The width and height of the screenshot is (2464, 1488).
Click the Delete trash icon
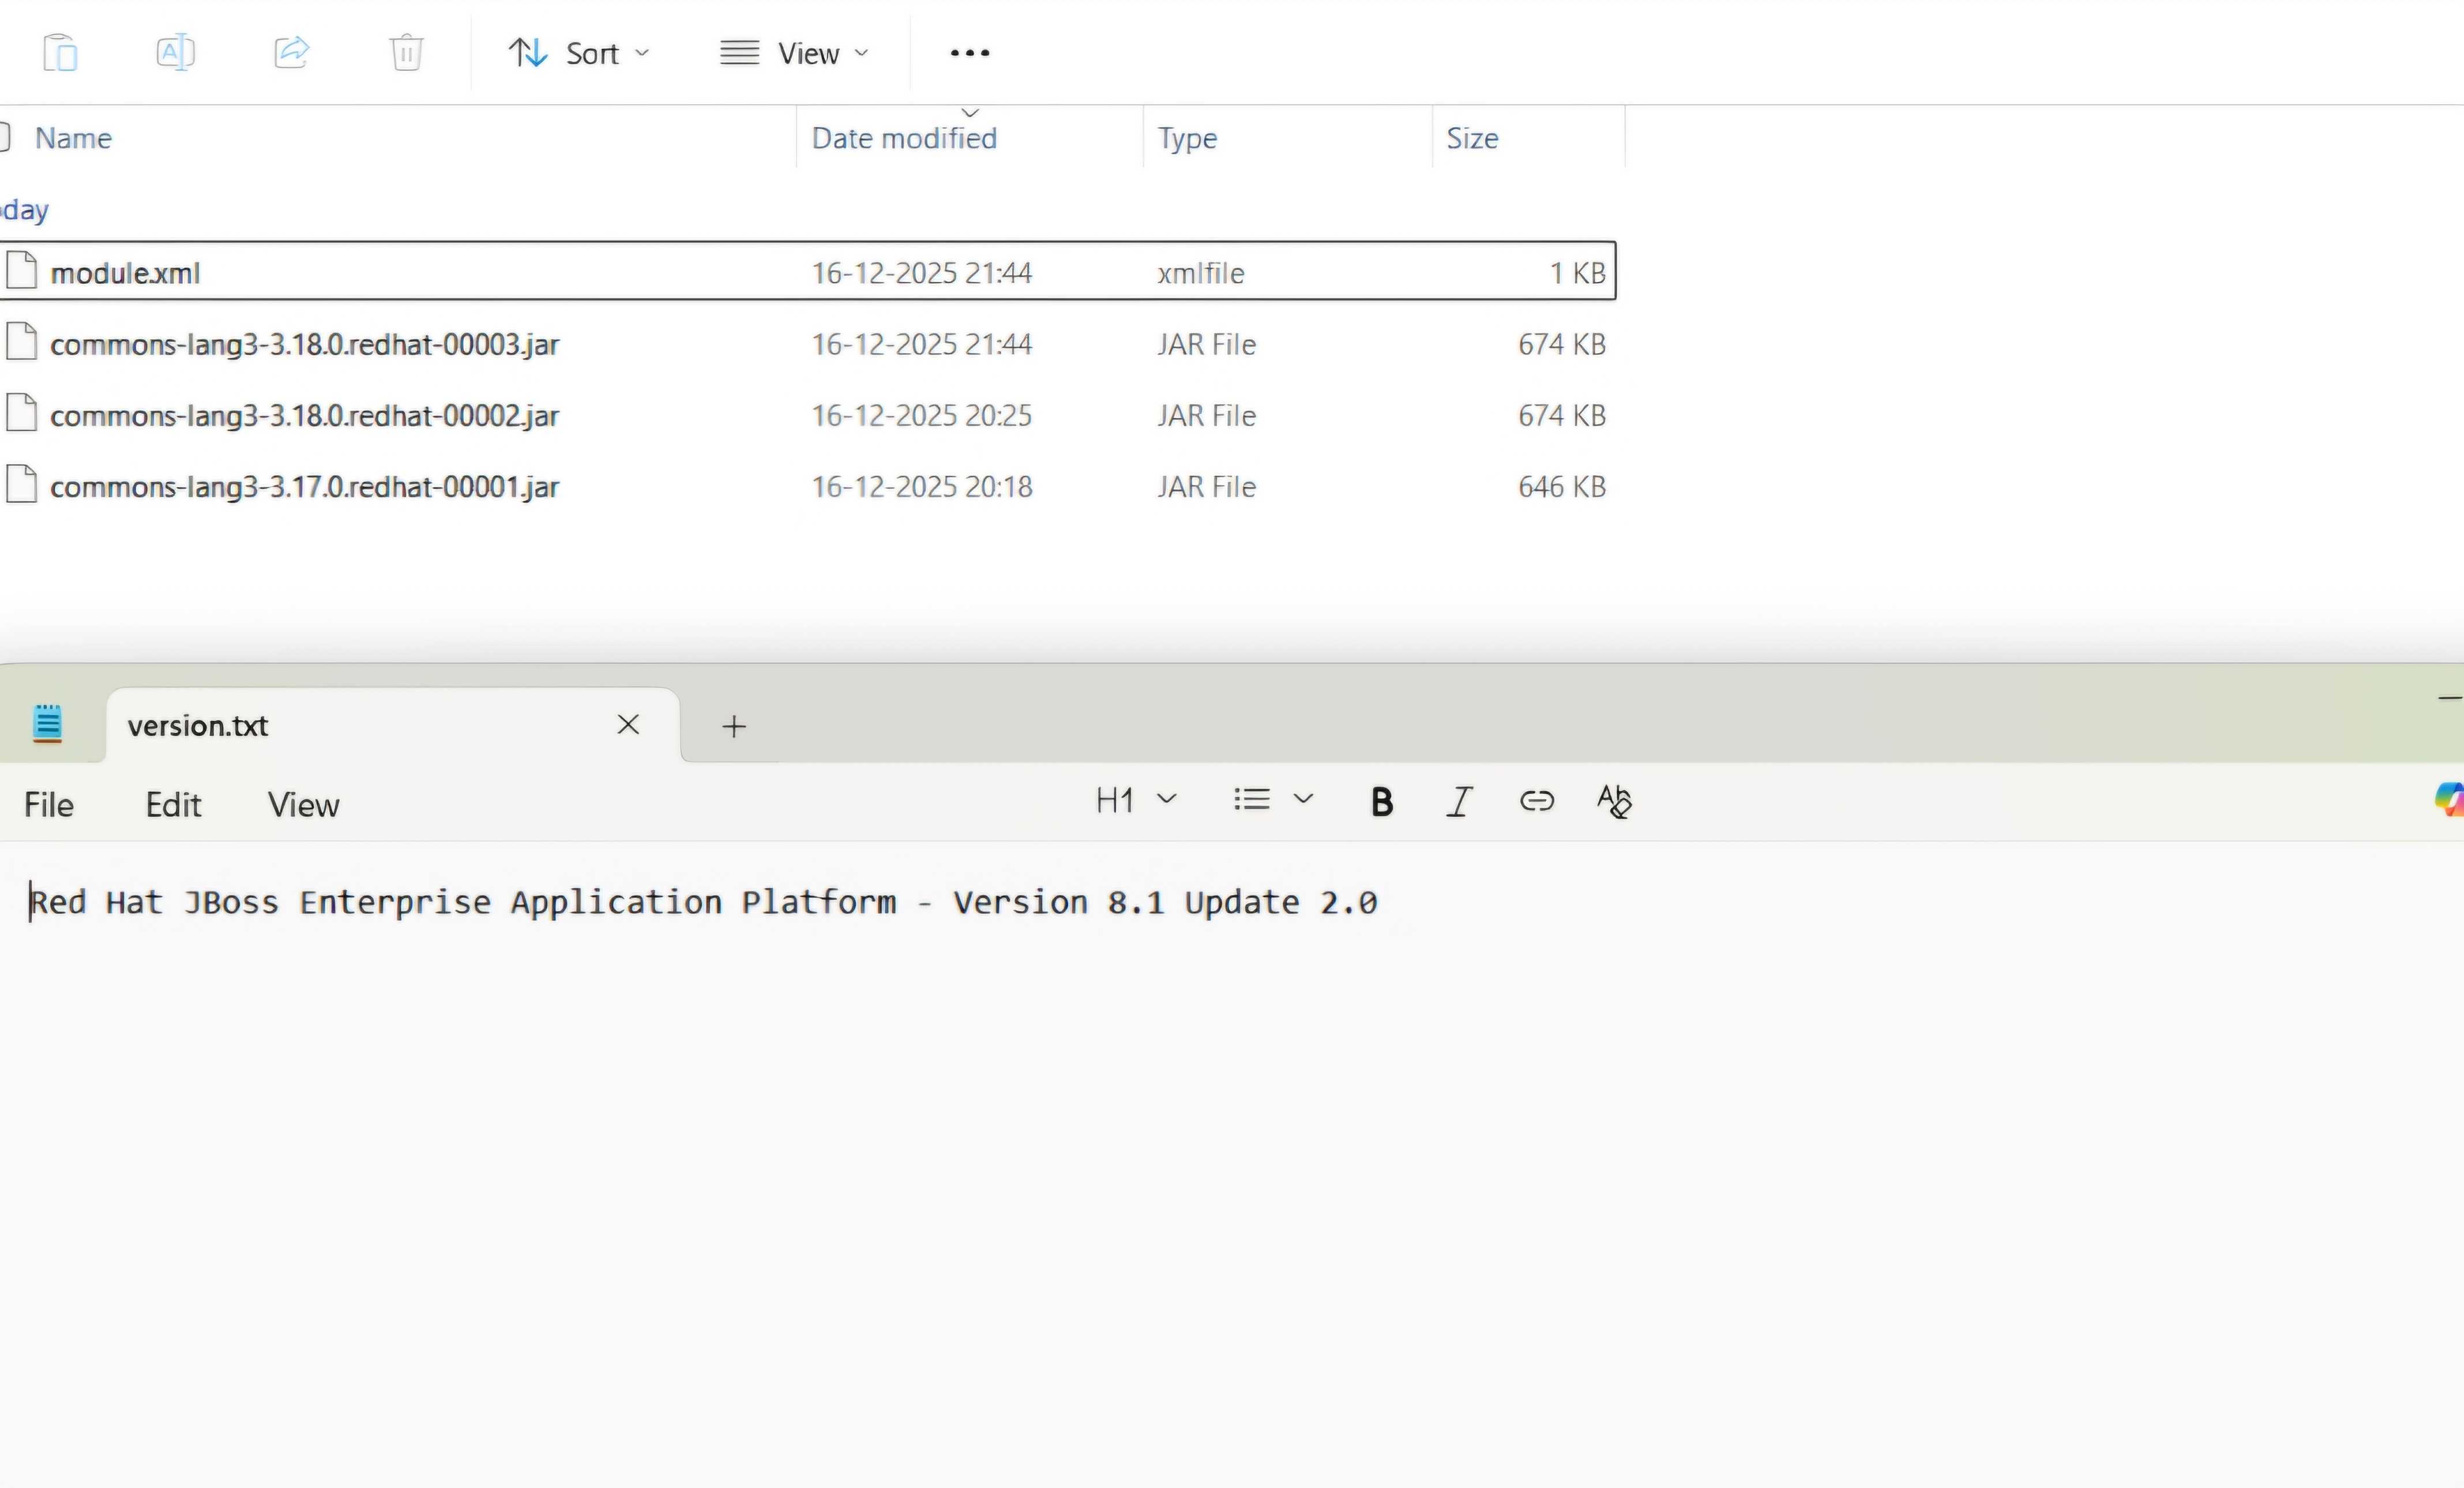pyautogui.click(x=406, y=52)
